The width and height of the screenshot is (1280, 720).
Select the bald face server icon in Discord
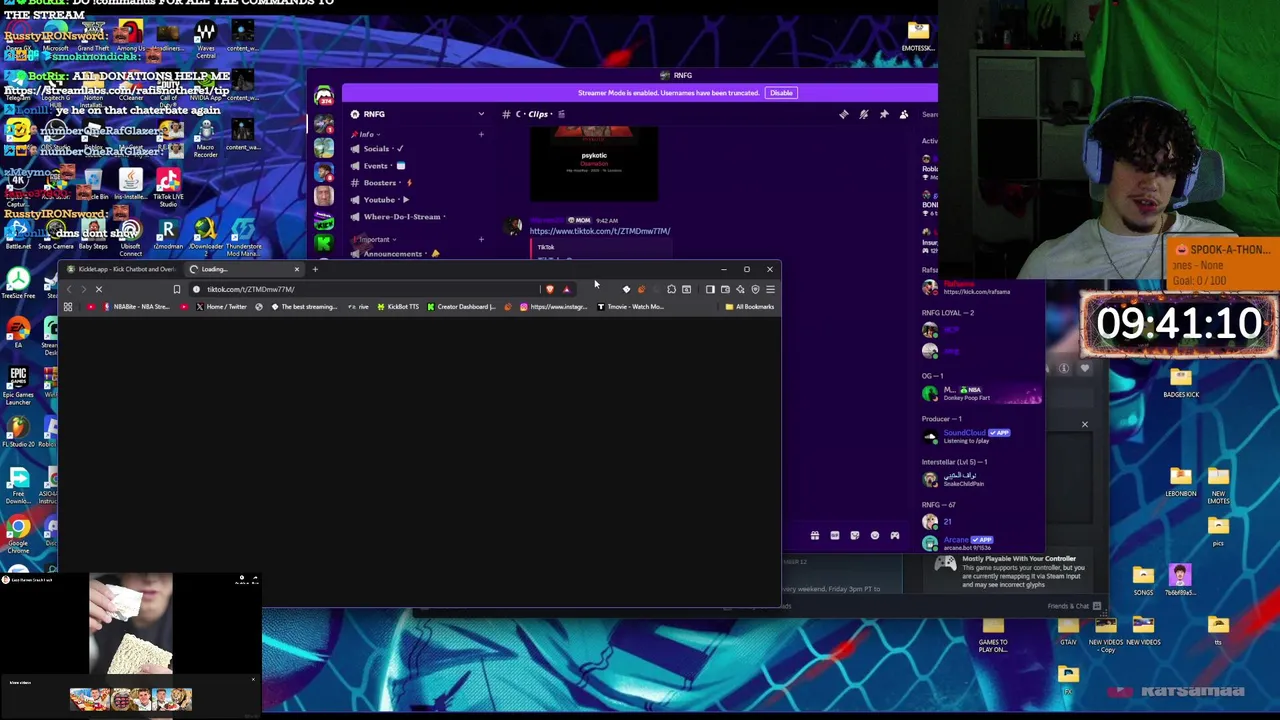323,196
